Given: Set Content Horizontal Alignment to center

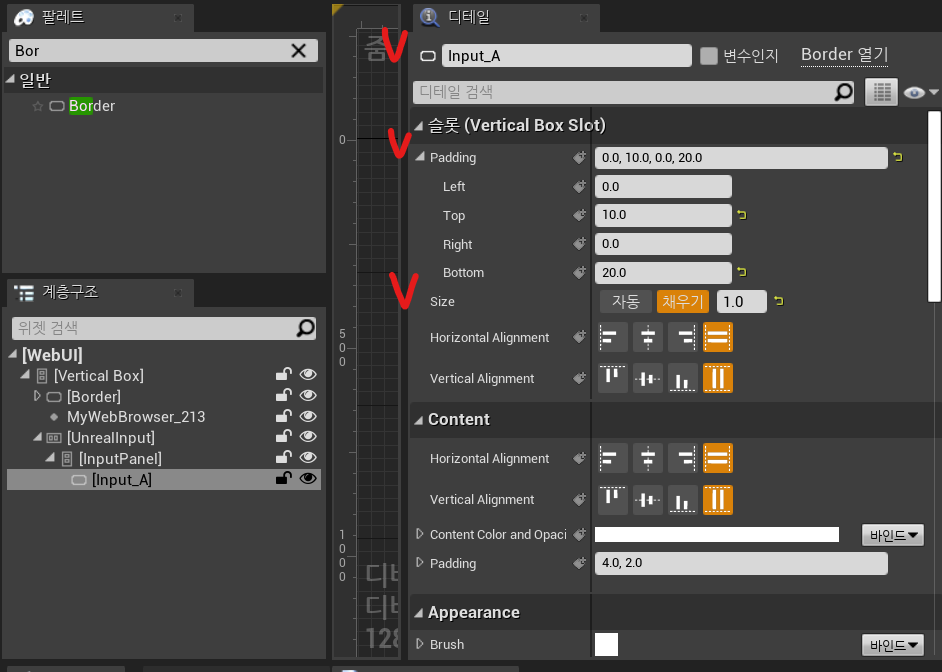Looking at the screenshot, I should point(649,458).
